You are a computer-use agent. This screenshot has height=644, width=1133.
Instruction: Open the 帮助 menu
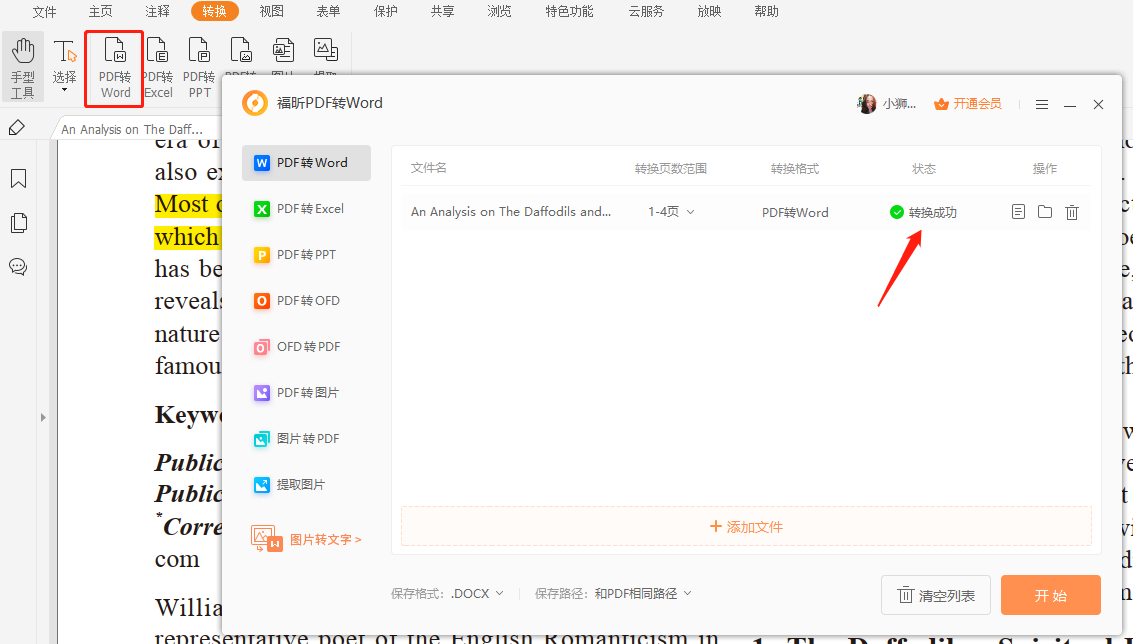(x=766, y=12)
